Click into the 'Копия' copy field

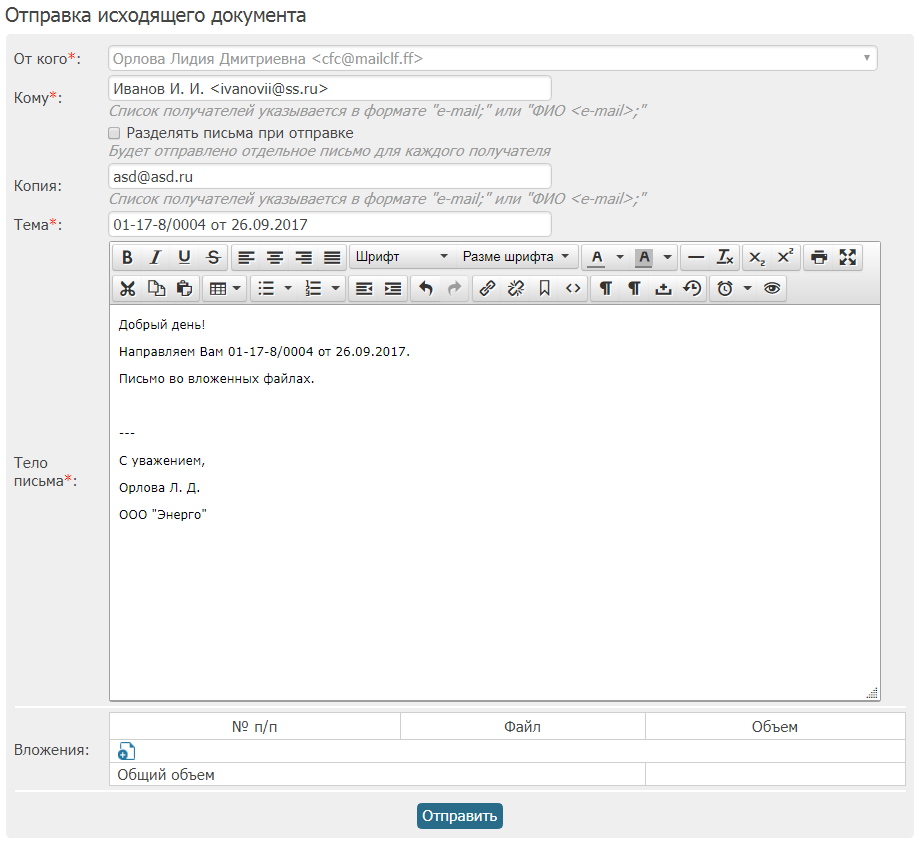[330, 177]
